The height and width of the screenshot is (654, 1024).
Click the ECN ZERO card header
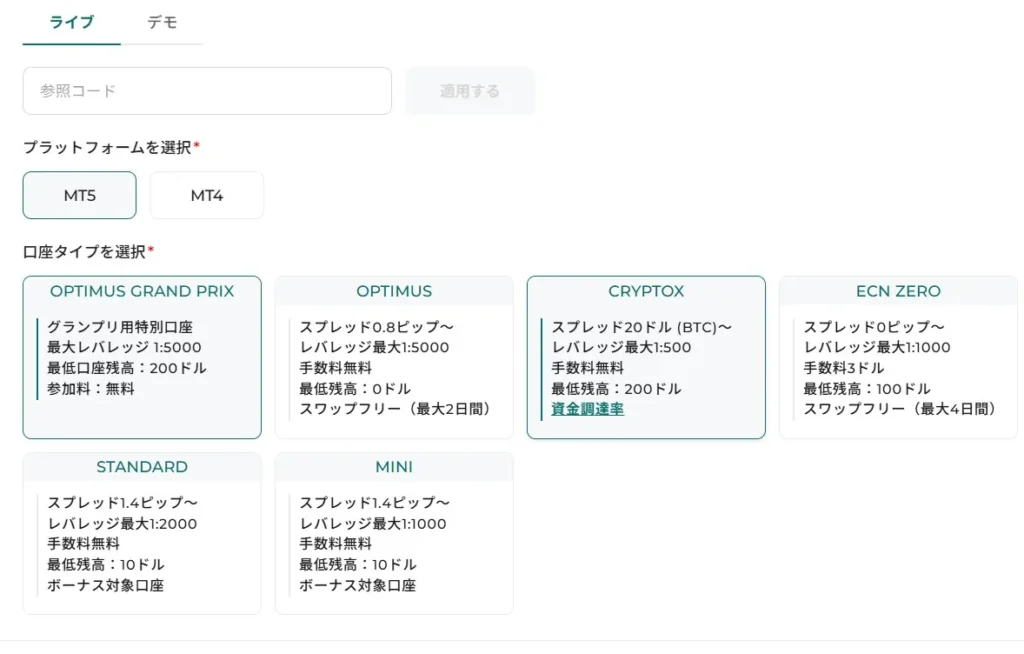(897, 291)
